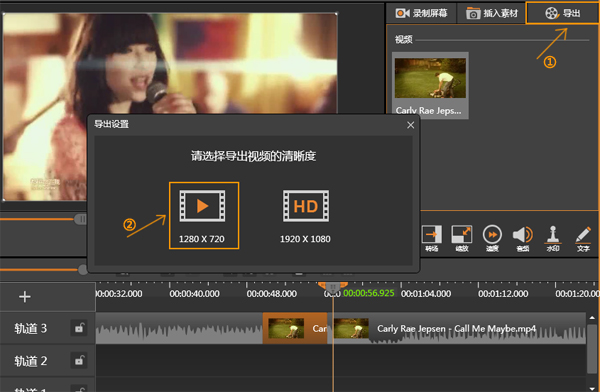
Task: Open the 速度 speed tool
Action: click(492, 238)
